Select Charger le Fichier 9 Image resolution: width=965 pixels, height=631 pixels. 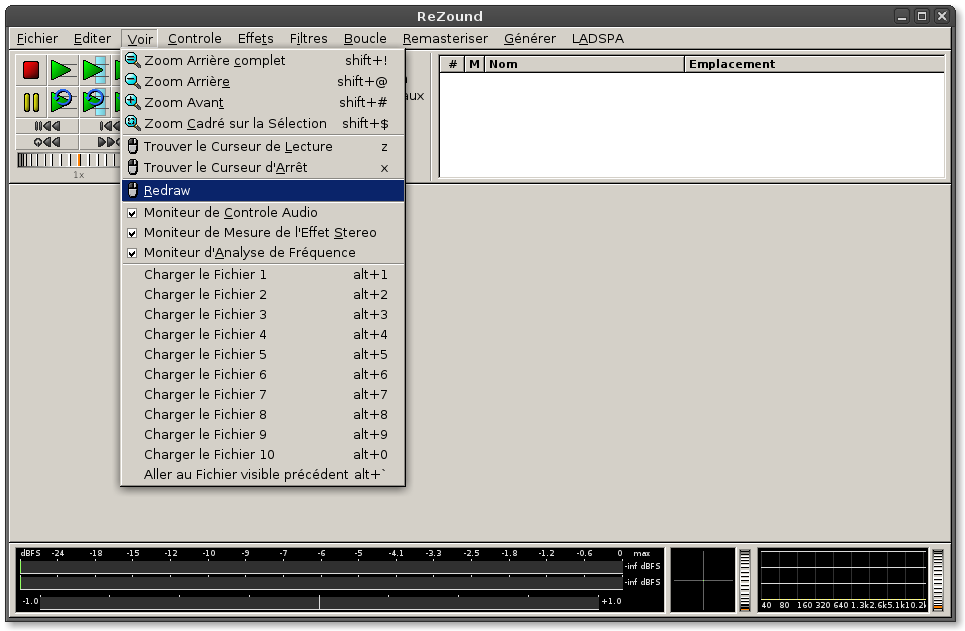tap(263, 435)
